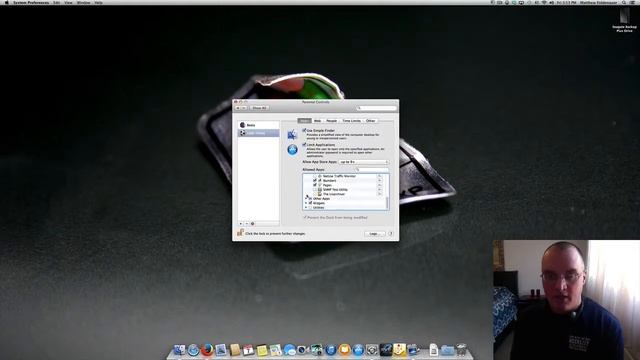The width and height of the screenshot is (640, 360).
Task: Uncheck Numbers in Allowed Apps
Action: pyautogui.click(x=315, y=180)
